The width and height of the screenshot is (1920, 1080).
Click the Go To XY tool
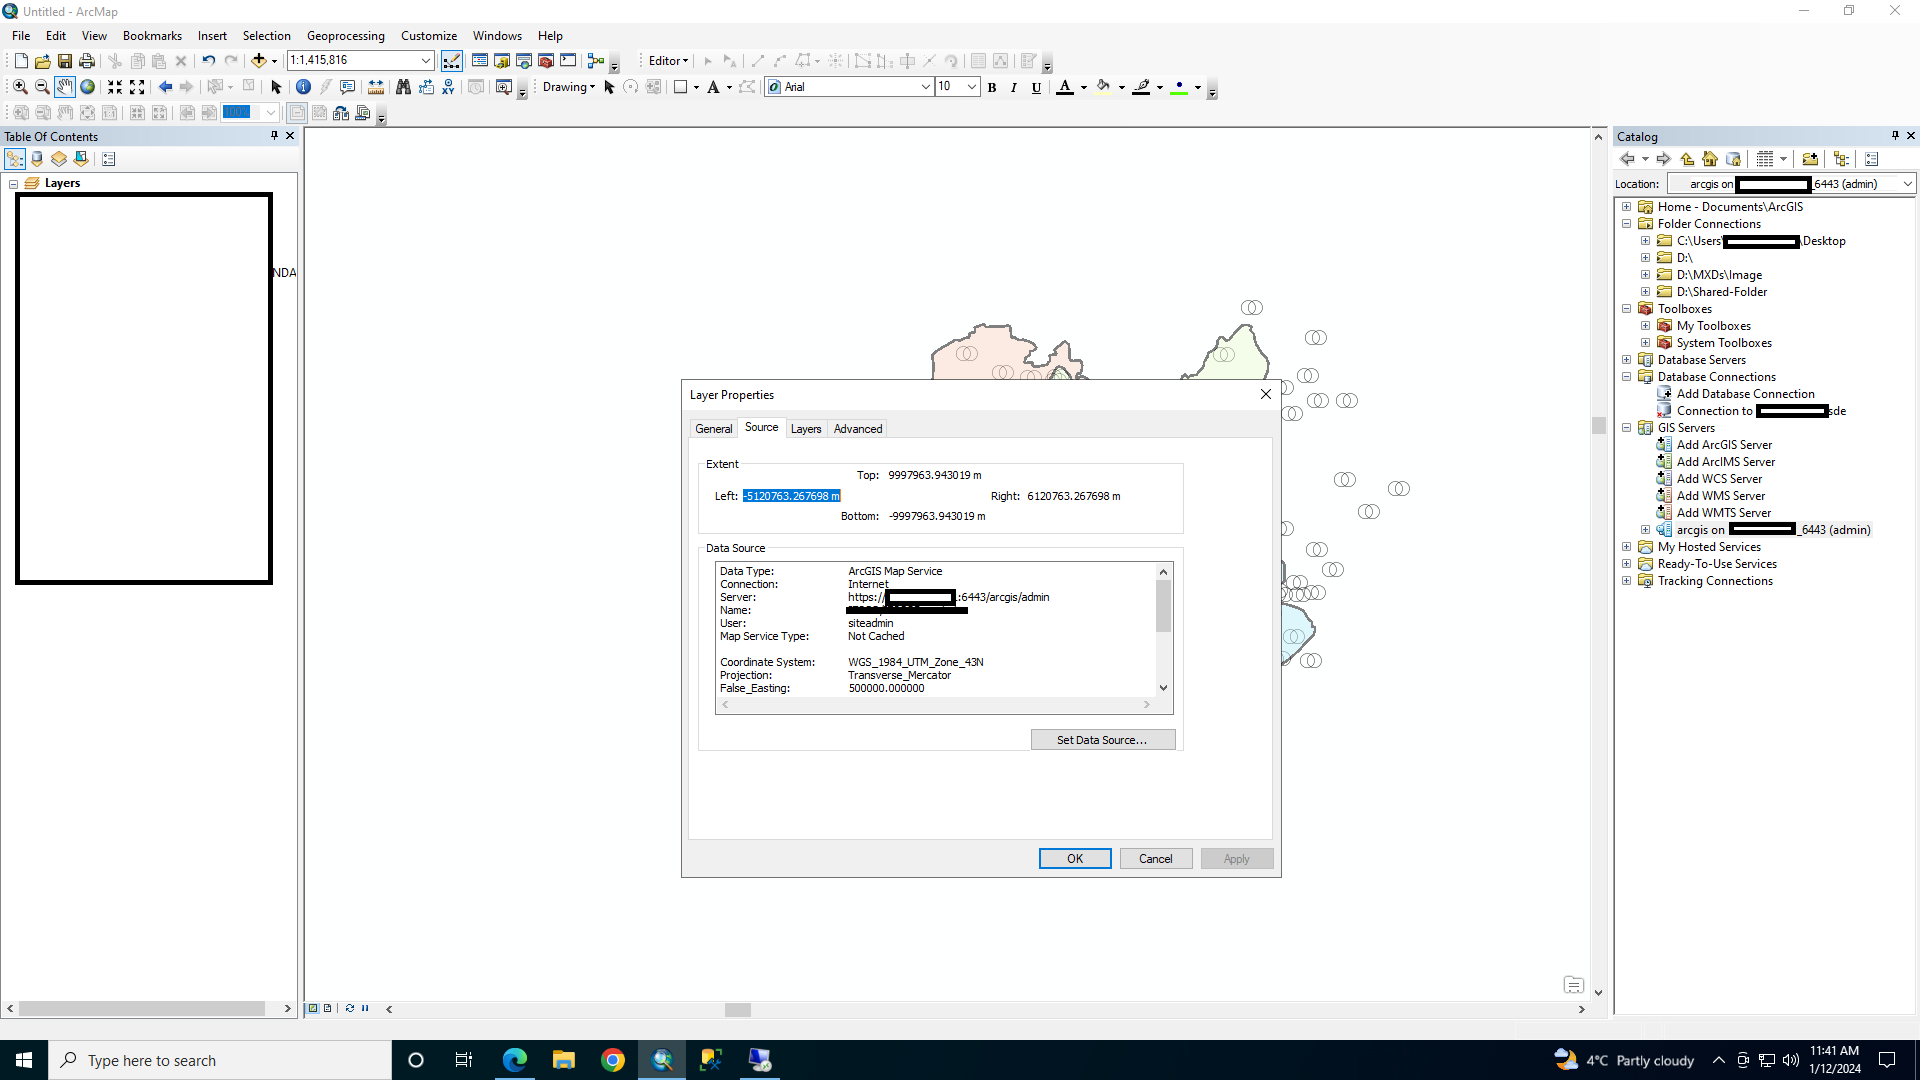[x=448, y=87]
